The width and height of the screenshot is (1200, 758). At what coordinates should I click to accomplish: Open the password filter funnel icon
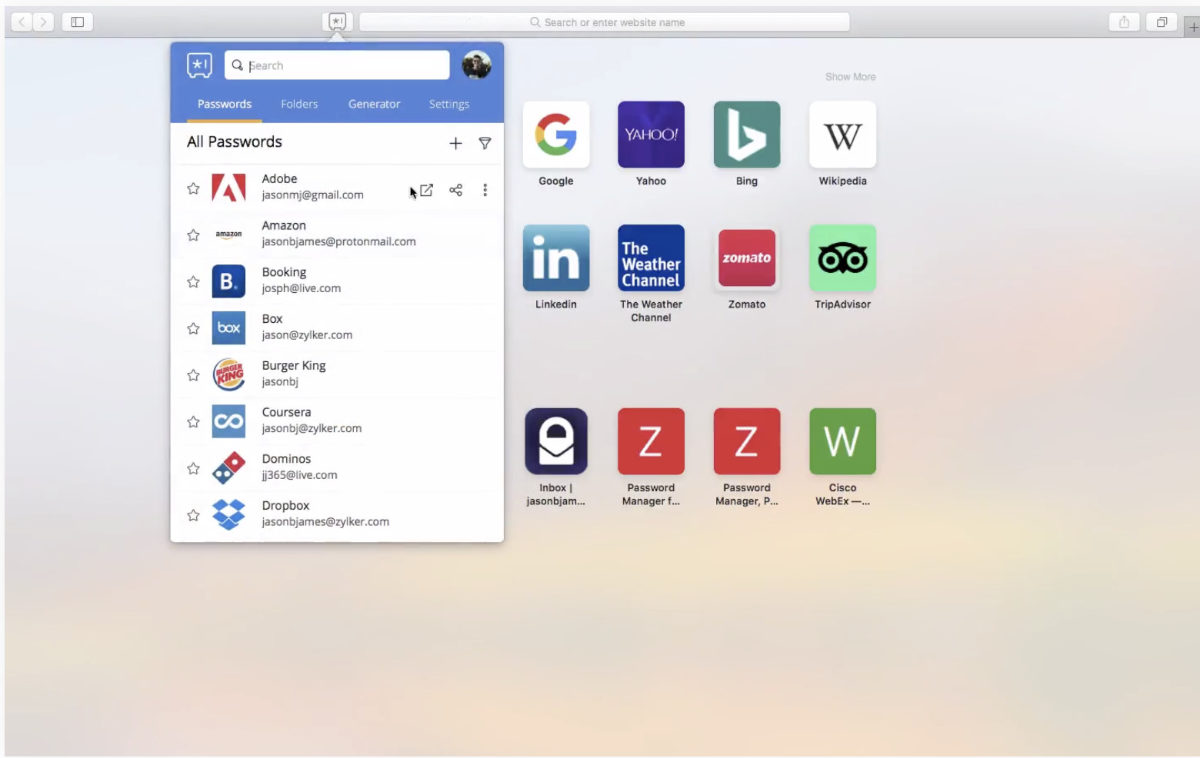(485, 143)
